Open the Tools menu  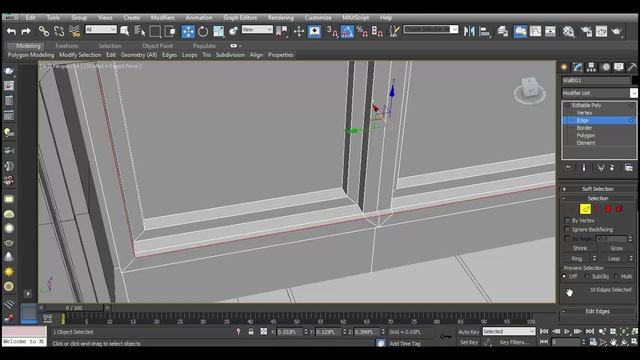coord(53,18)
